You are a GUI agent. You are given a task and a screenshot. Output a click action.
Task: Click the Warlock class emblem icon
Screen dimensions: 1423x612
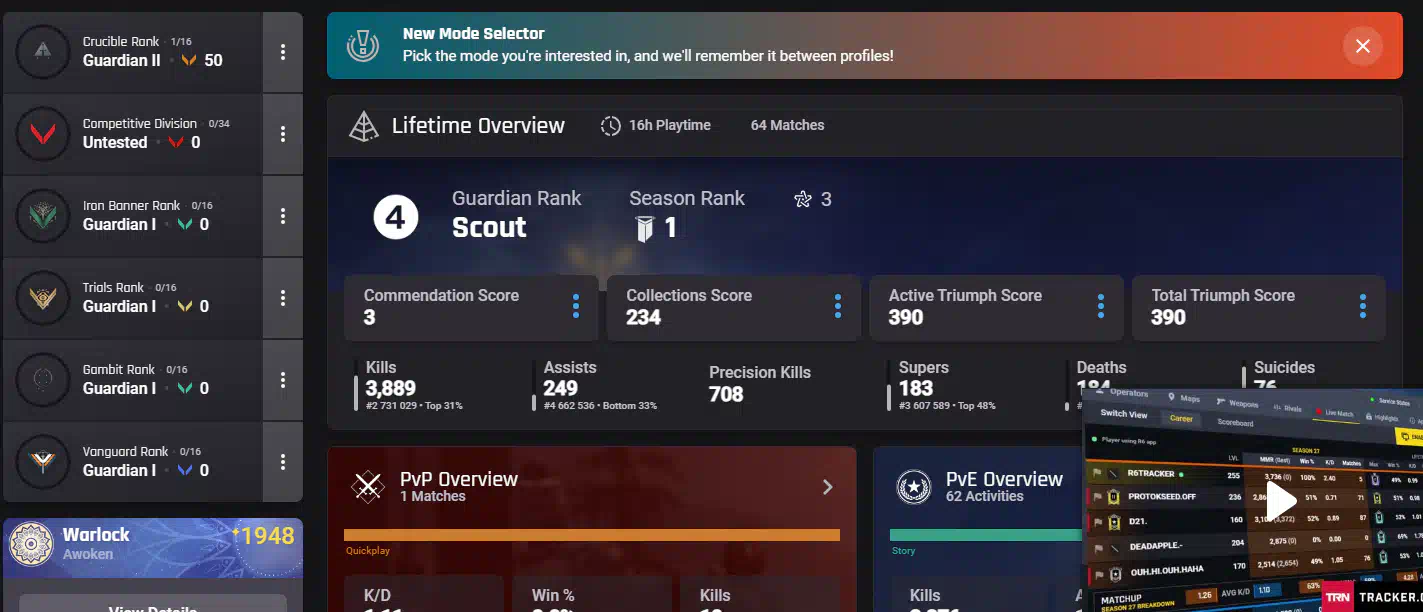31,544
